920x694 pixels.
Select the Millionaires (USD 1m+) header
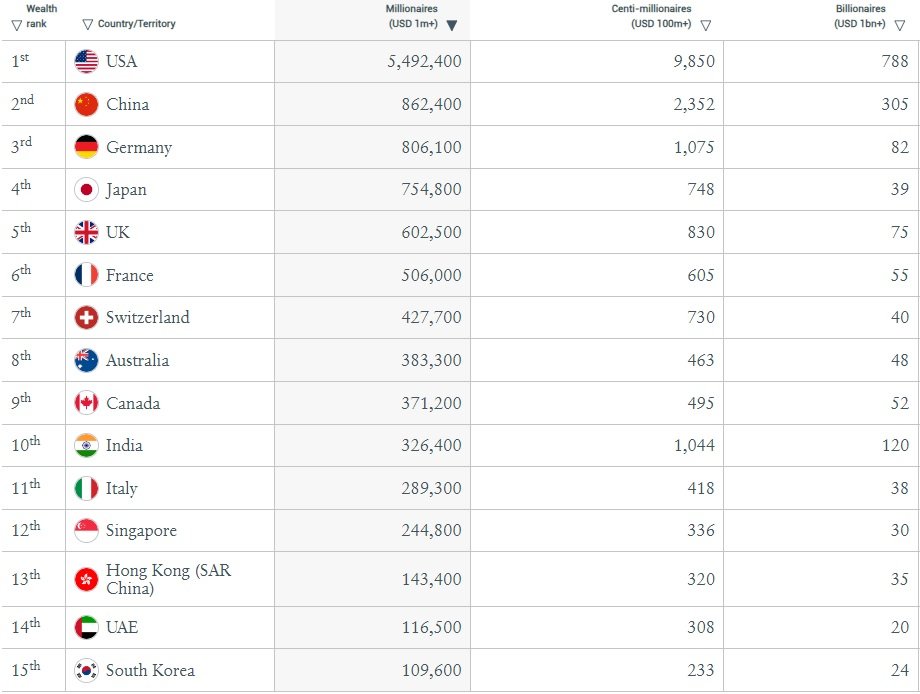point(412,16)
